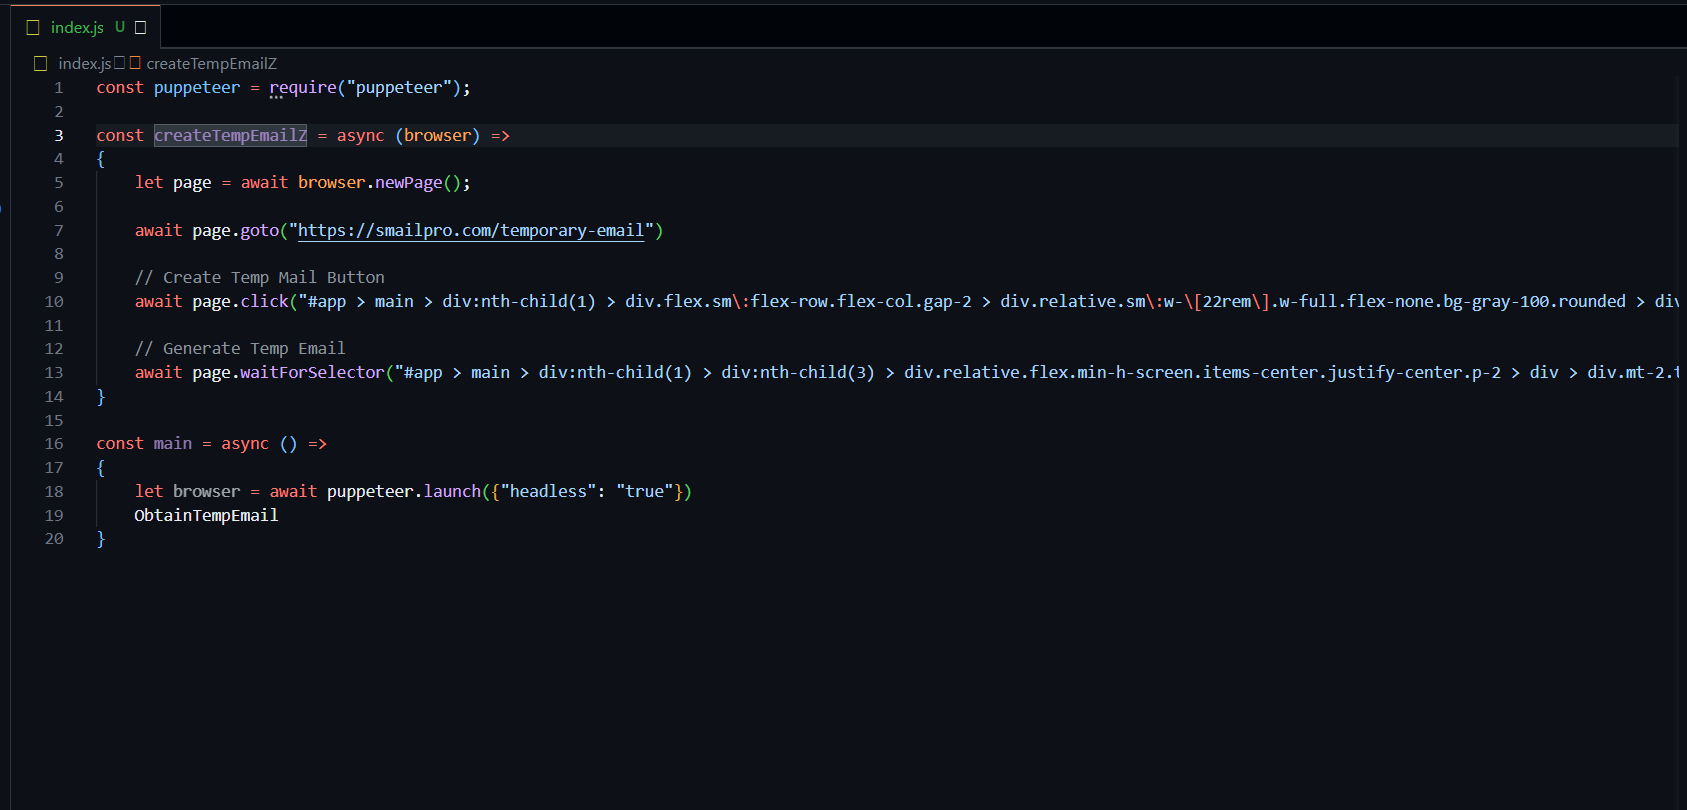Click the breadcrumb separator chevron after index.js
The image size is (1687, 810).
pos(120,63)
